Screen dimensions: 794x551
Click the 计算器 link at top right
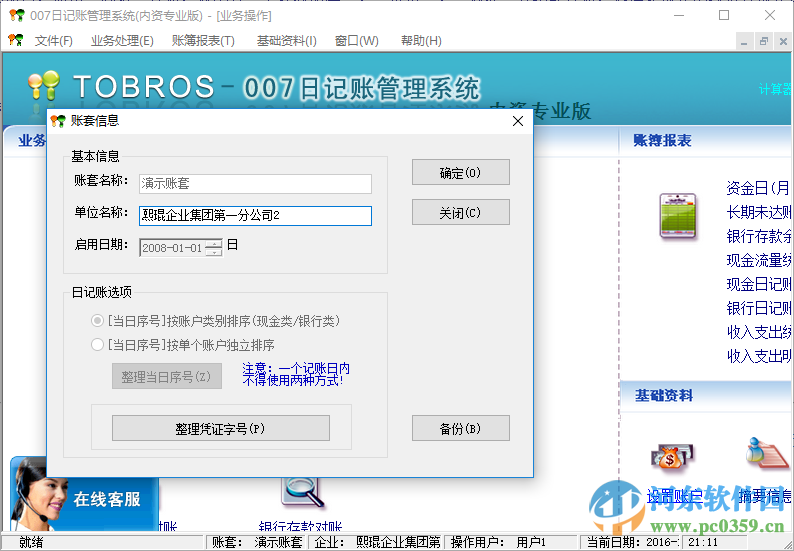pyautogui.click(x=775, y=90)
